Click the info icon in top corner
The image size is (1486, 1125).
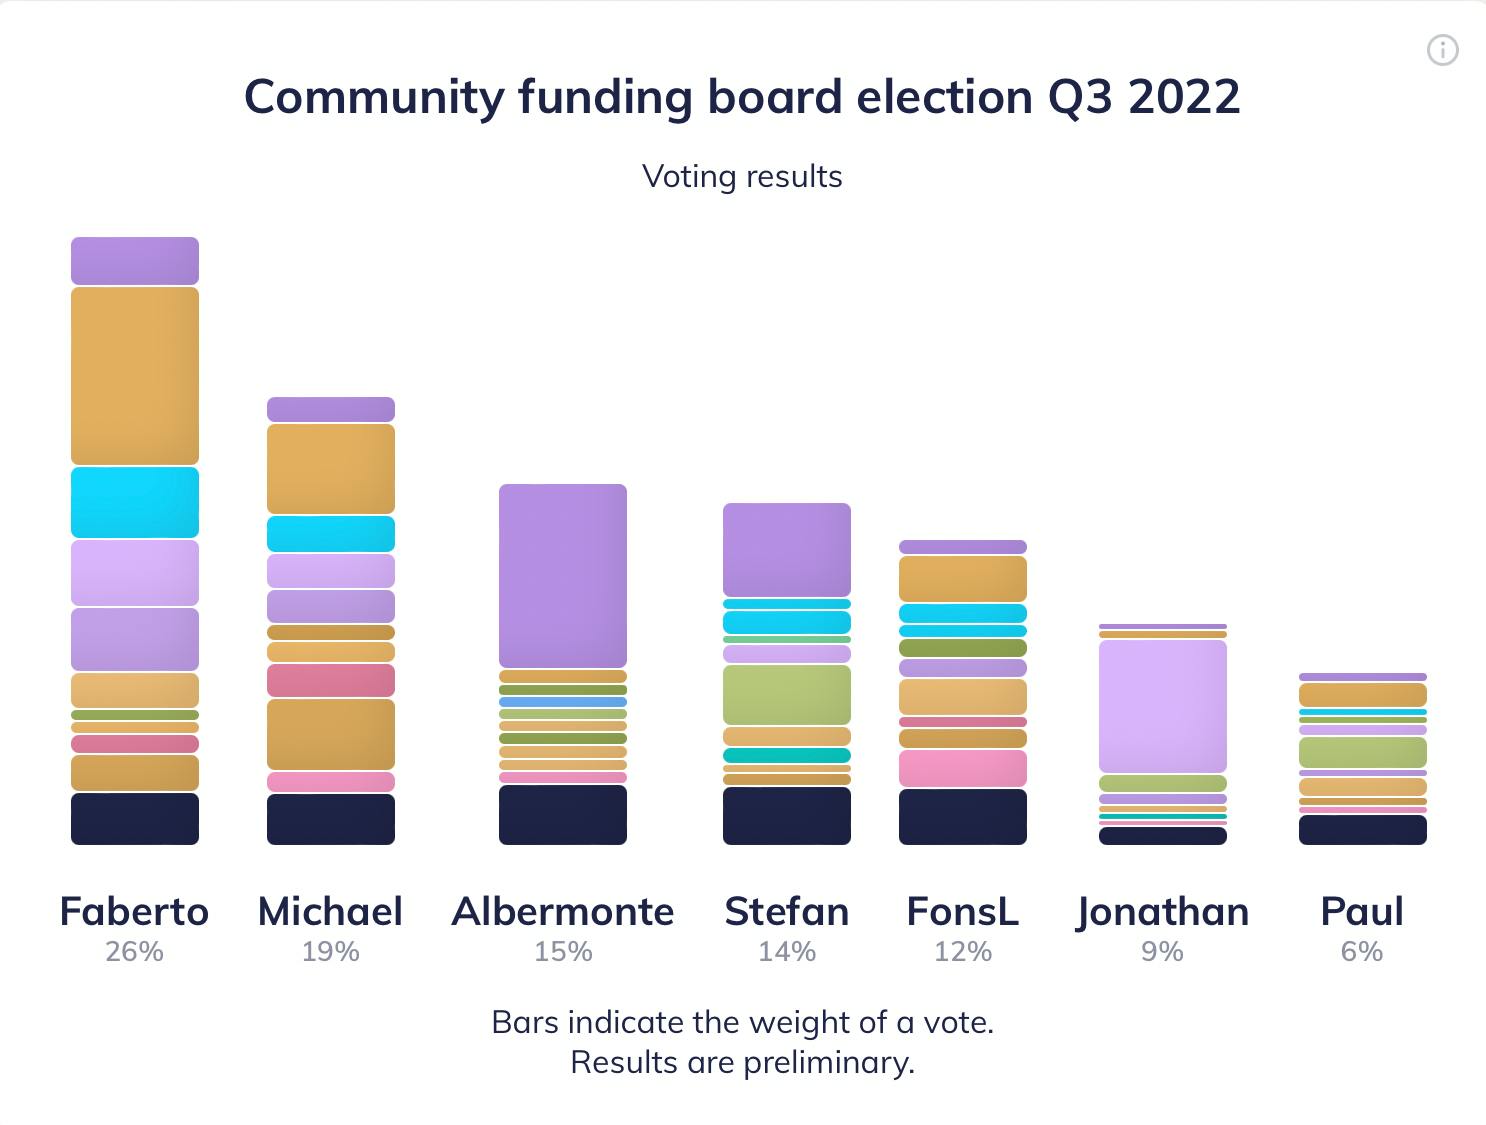pos(1442,50)
